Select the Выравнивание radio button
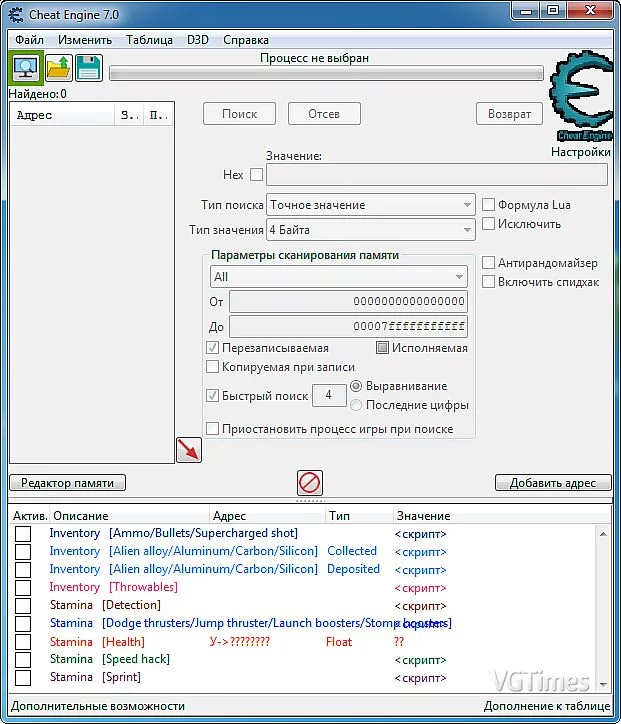 pyautogui.click(x=356, y=386)
